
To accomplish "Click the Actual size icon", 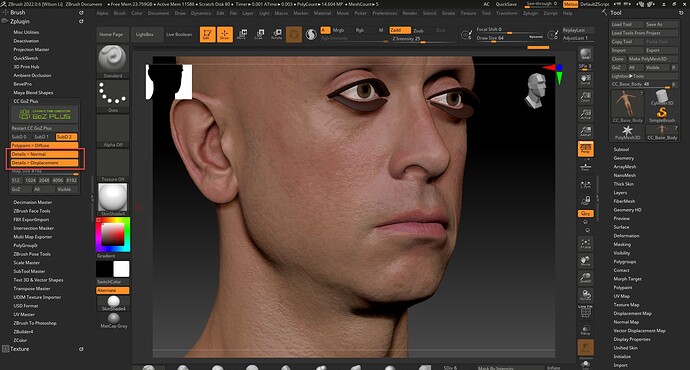I will [585, 114].
